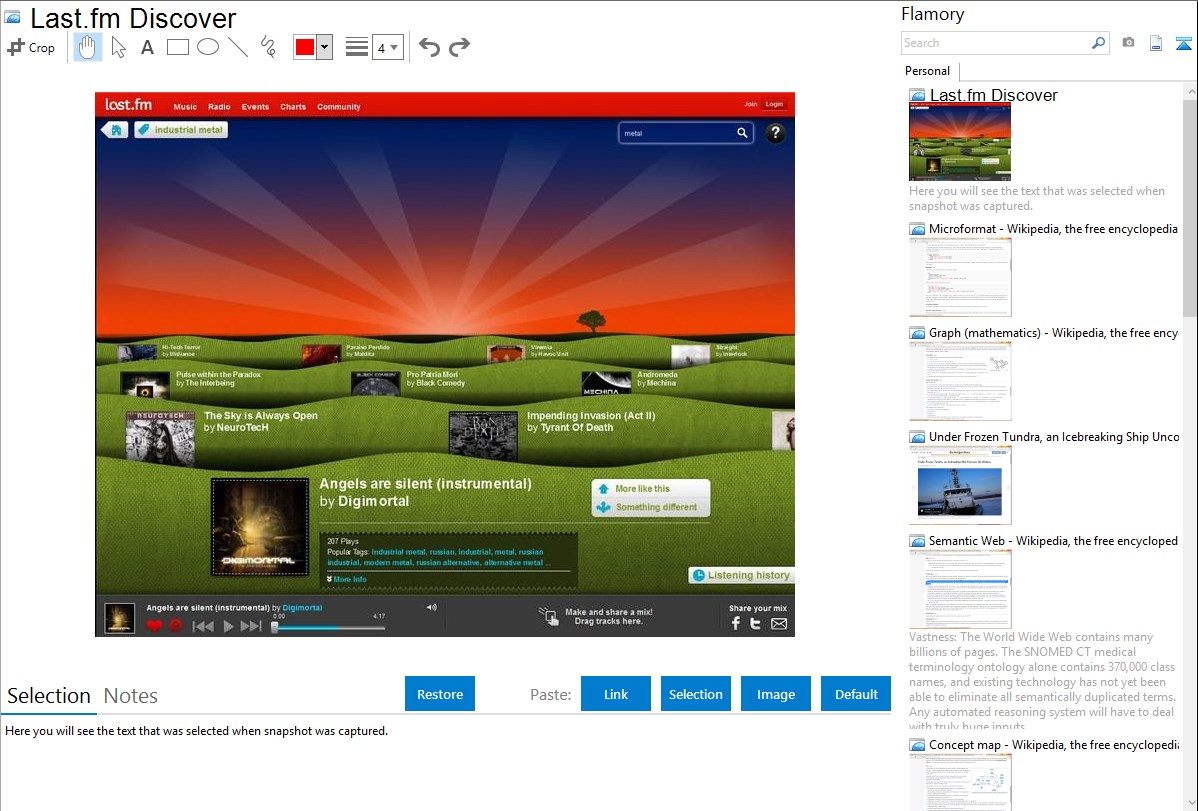Select the Crop tool
The height and width of the screenshot is (811, 1198).
[31, 47]
